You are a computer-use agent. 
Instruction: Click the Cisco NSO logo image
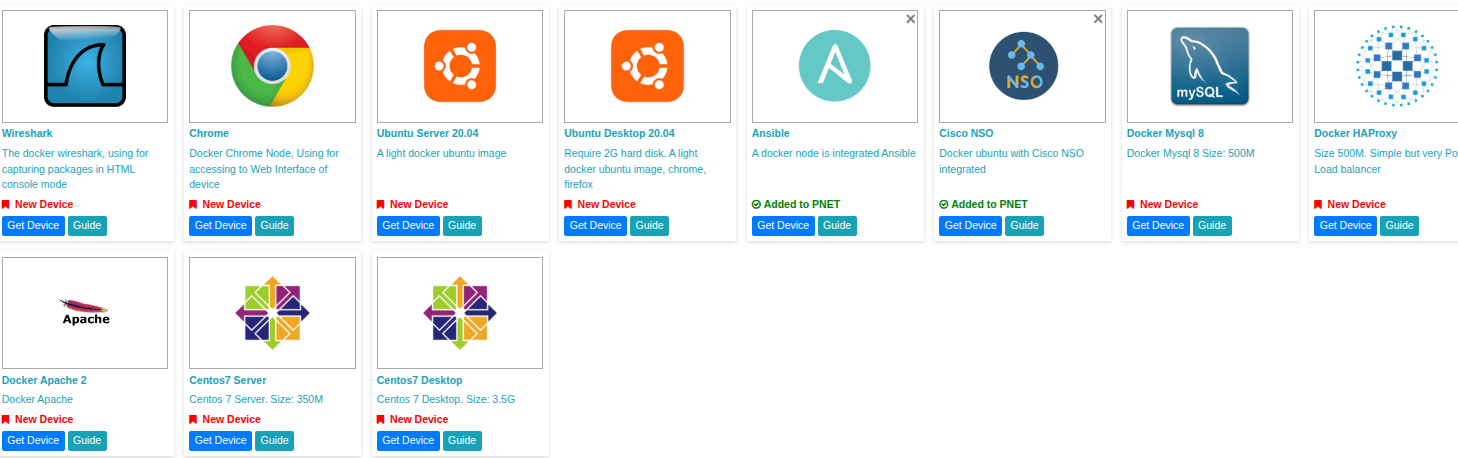coord(1023,66)
